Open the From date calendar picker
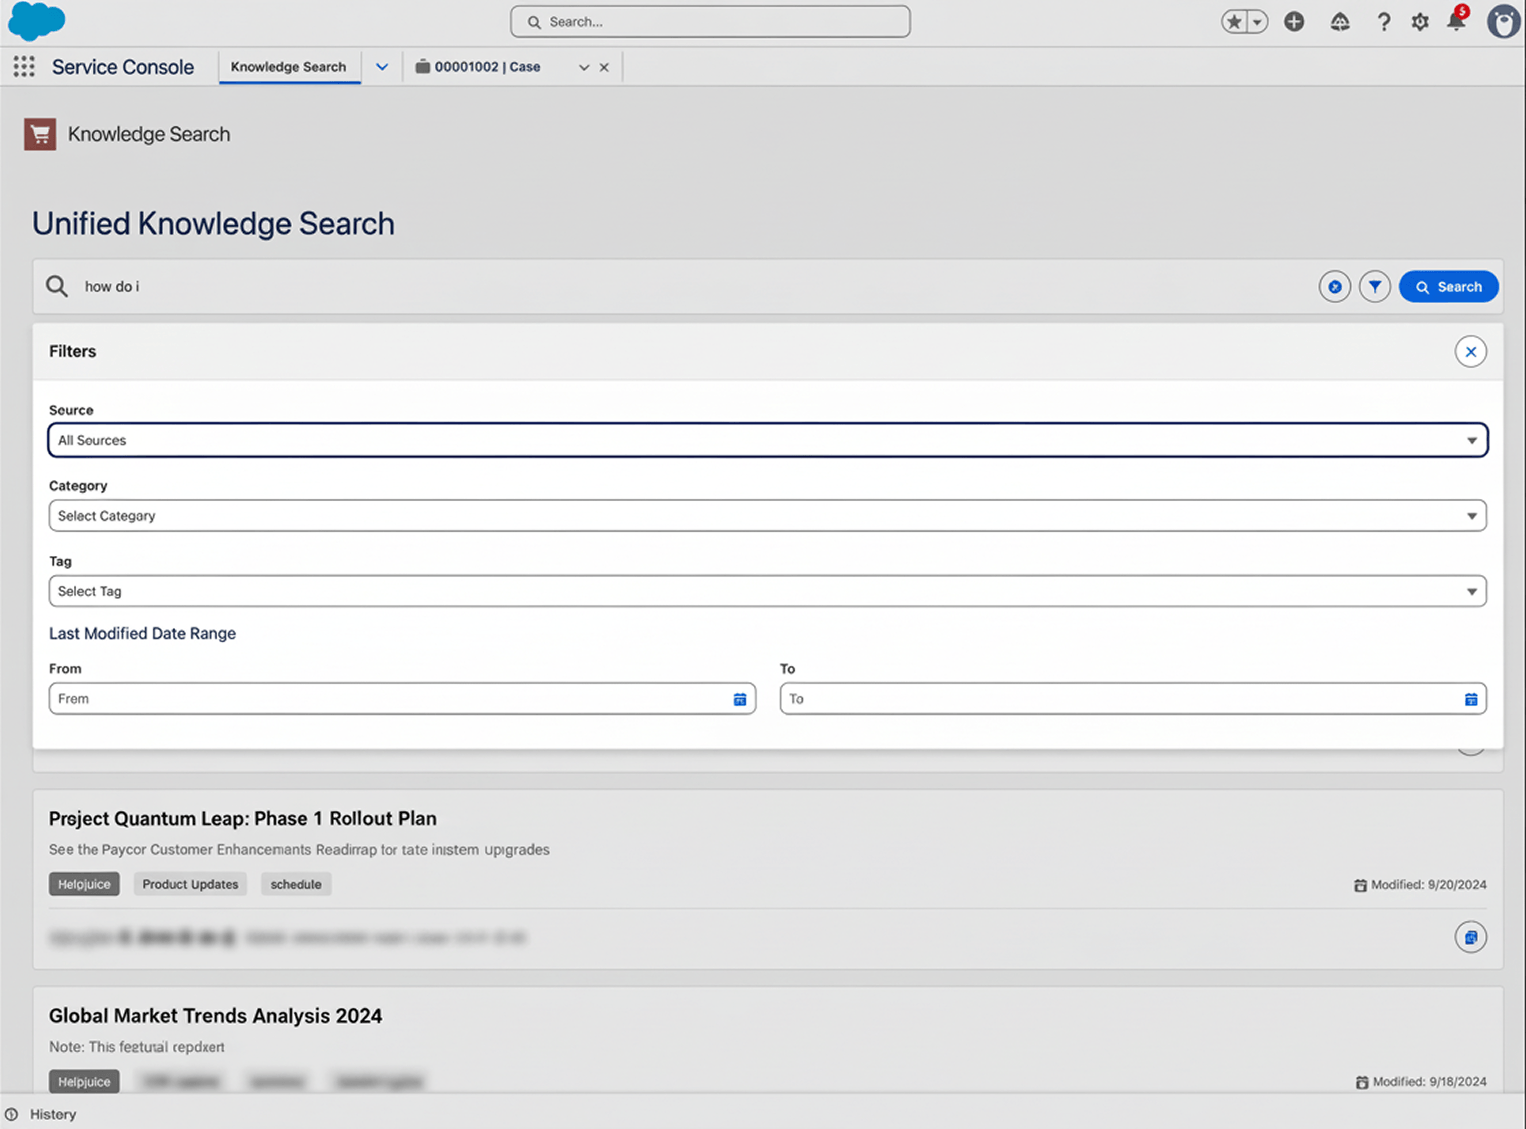Image resolution: width=1526 pixels, height=1129 pixels. 740,699
